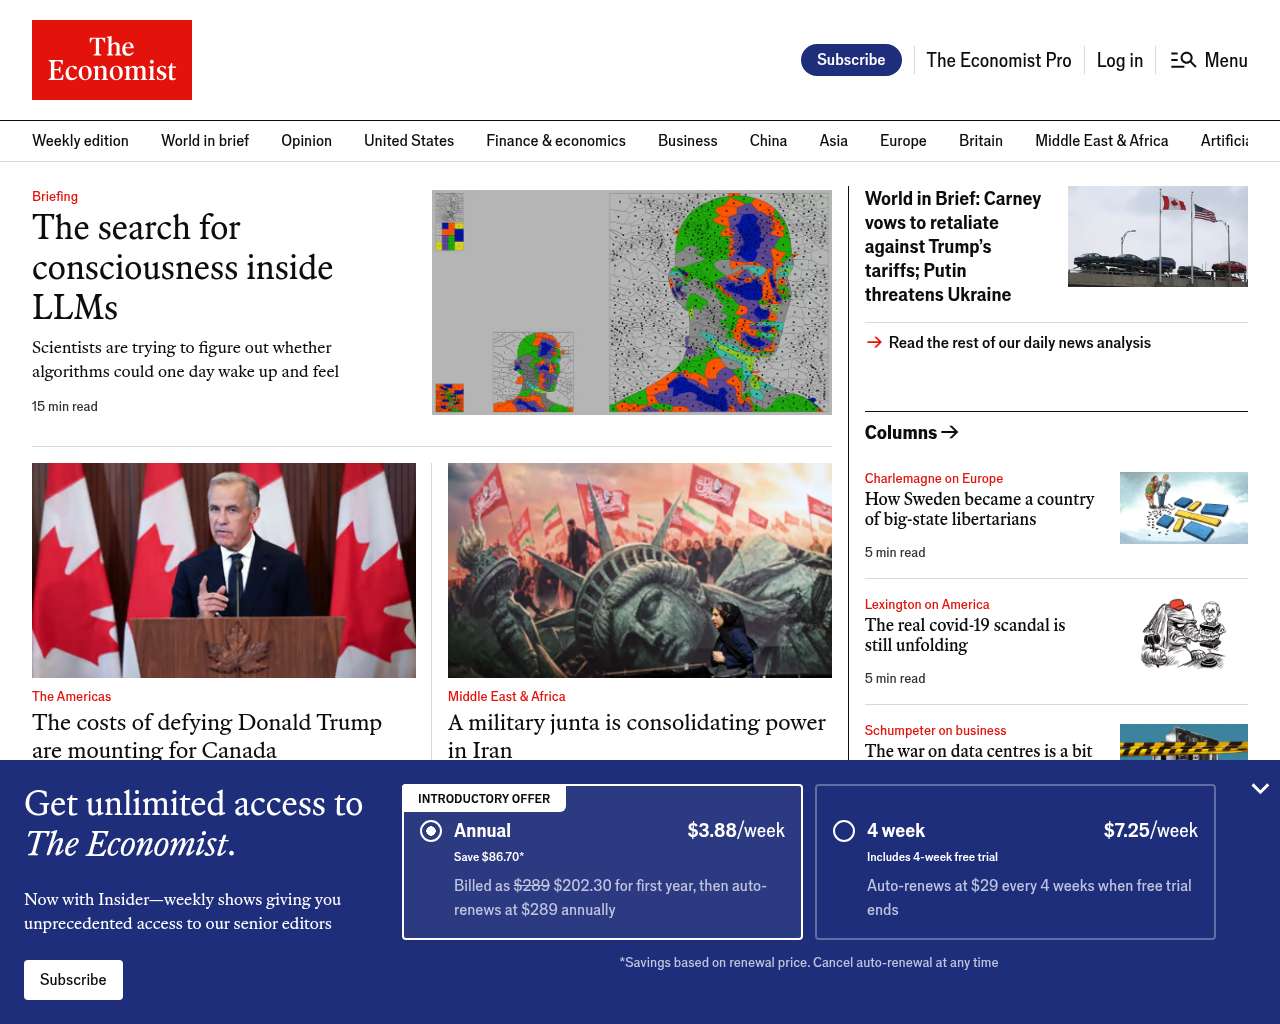Open the consciousness inside LLMs headline
1280x1024 pixels.
coord(182,267)
